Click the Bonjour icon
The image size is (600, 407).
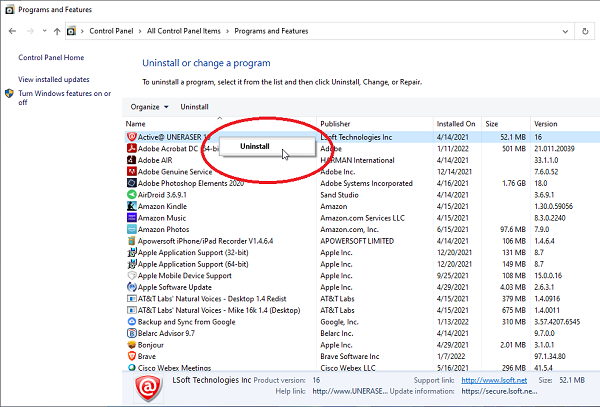[x=132, y=345]
